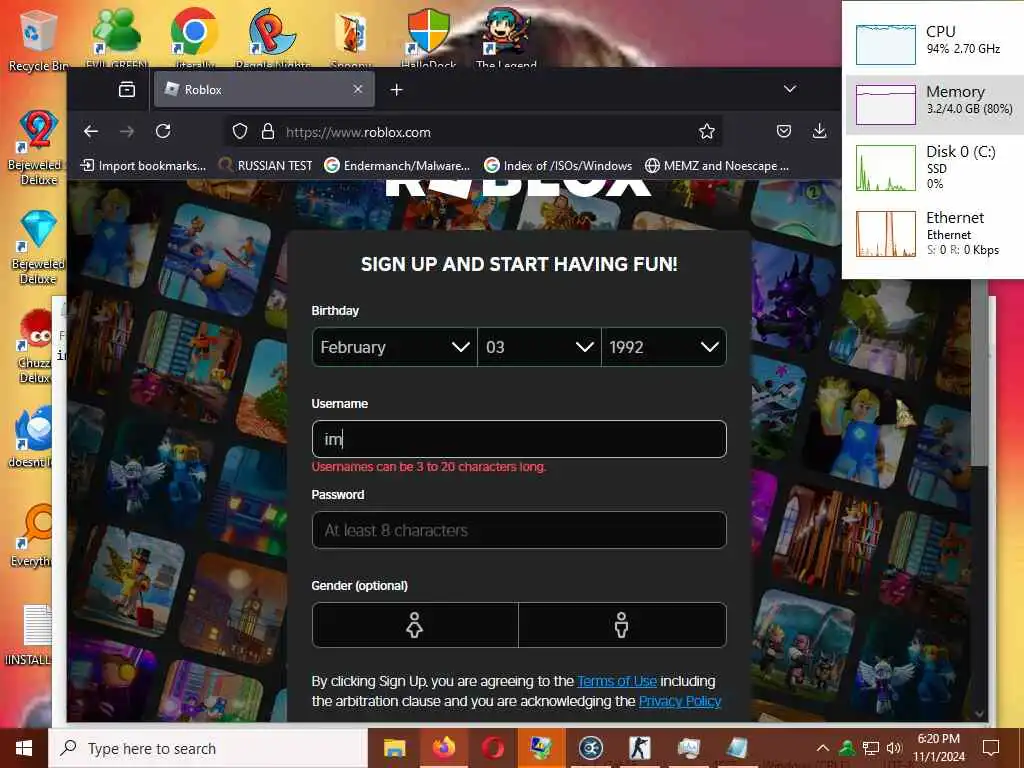Click the Firefox forward arrow button
This screenshot has width=1024, height=768.
(127, 132)
